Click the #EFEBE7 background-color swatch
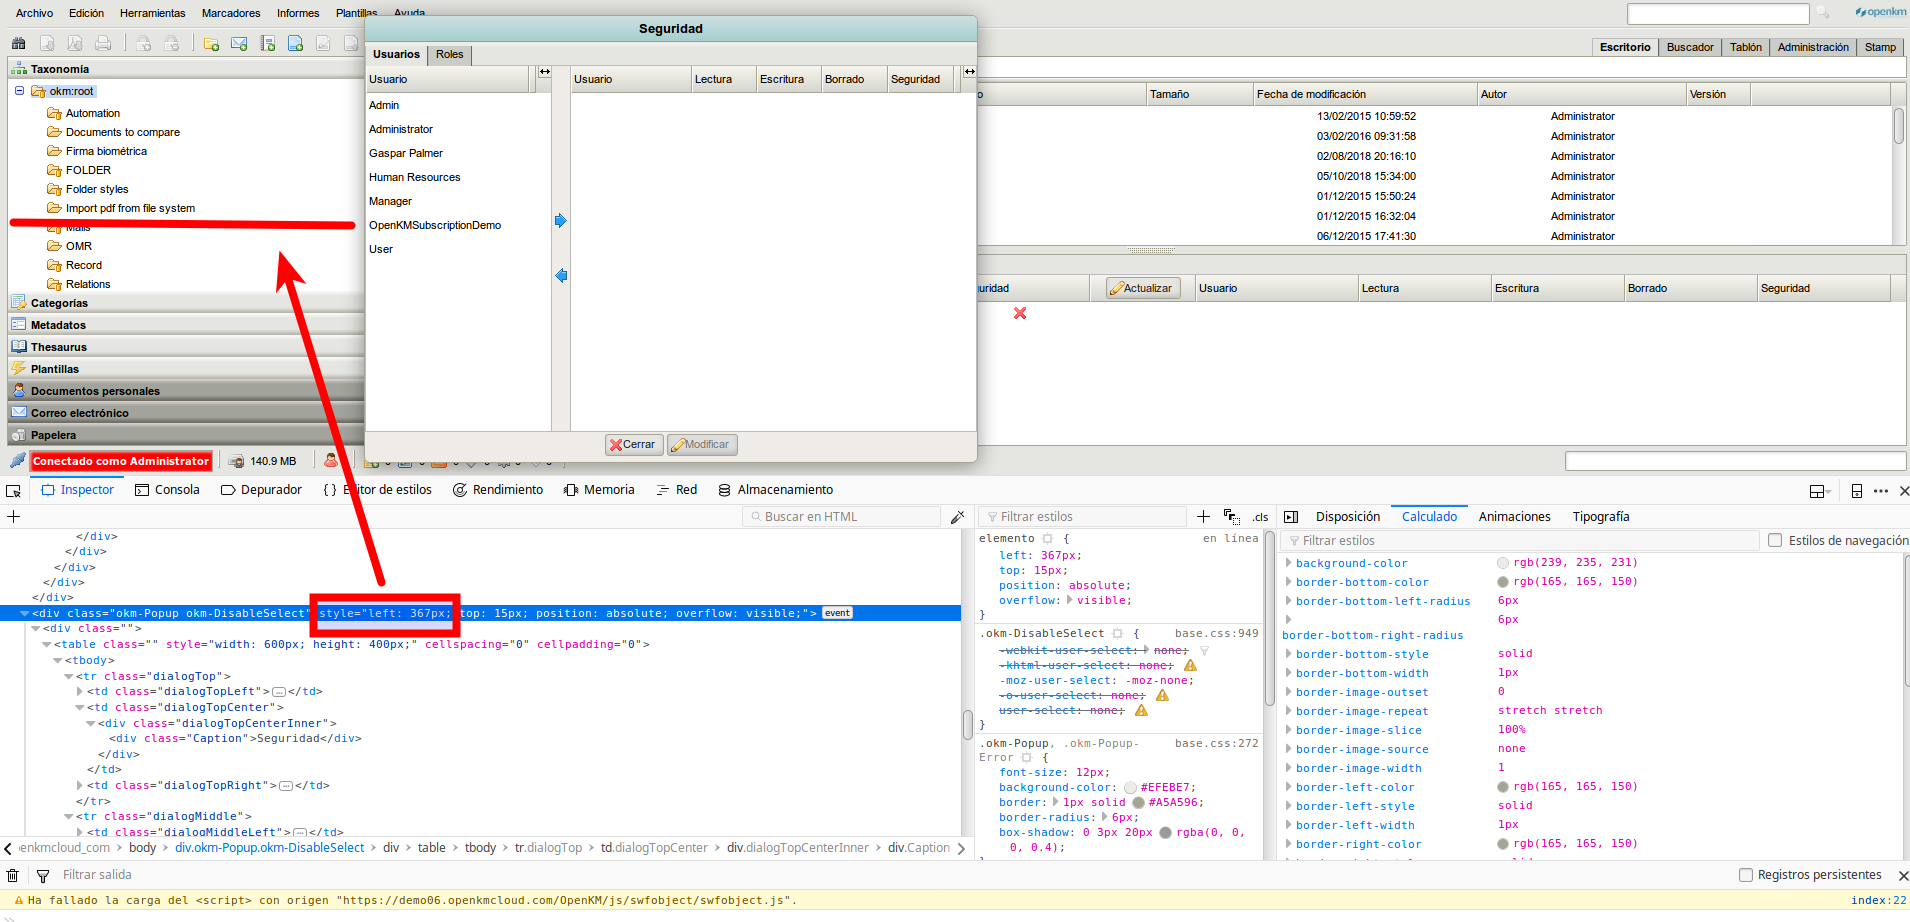 click(1130, 788)
